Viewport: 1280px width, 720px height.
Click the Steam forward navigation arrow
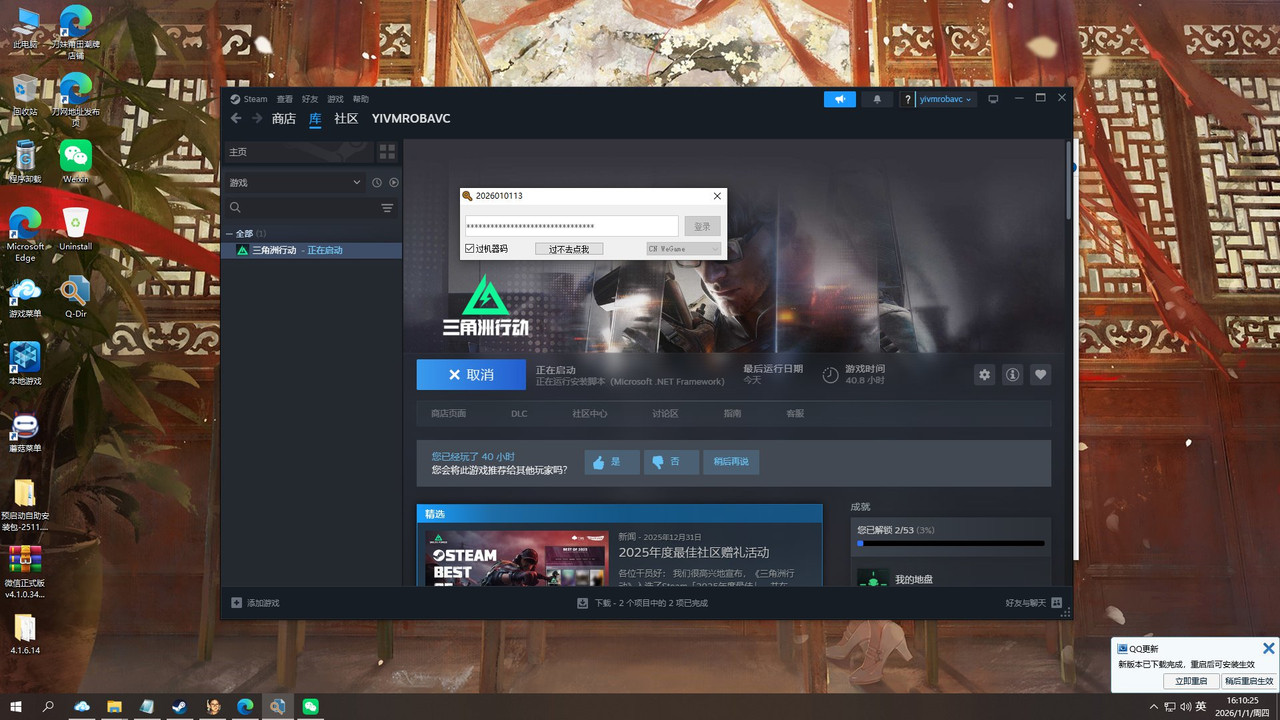pyautogui.click(x=257, y=118)
